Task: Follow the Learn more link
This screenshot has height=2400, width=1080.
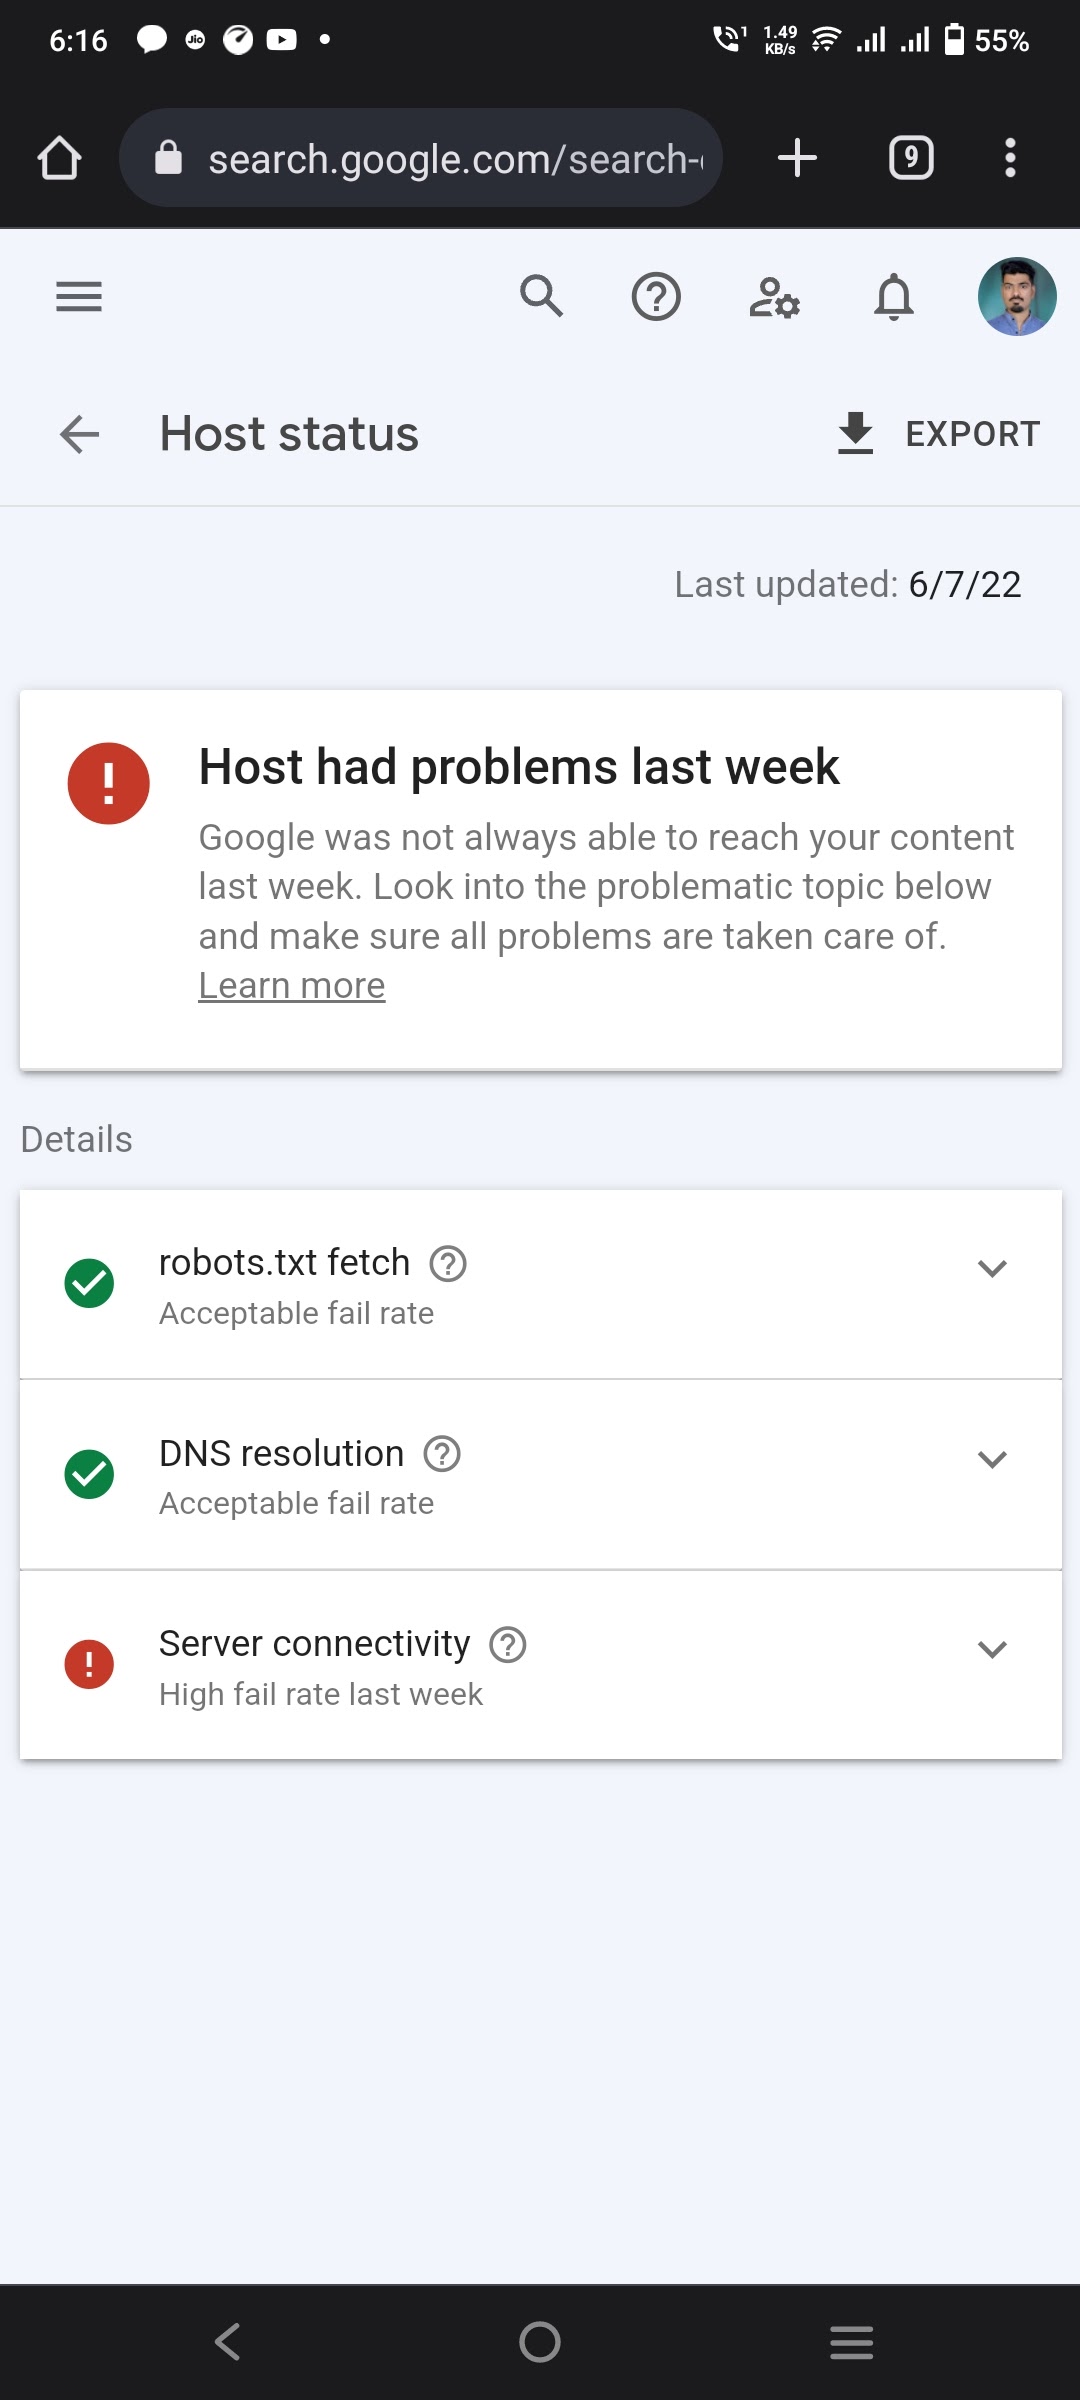Action: tap(292, 986)
